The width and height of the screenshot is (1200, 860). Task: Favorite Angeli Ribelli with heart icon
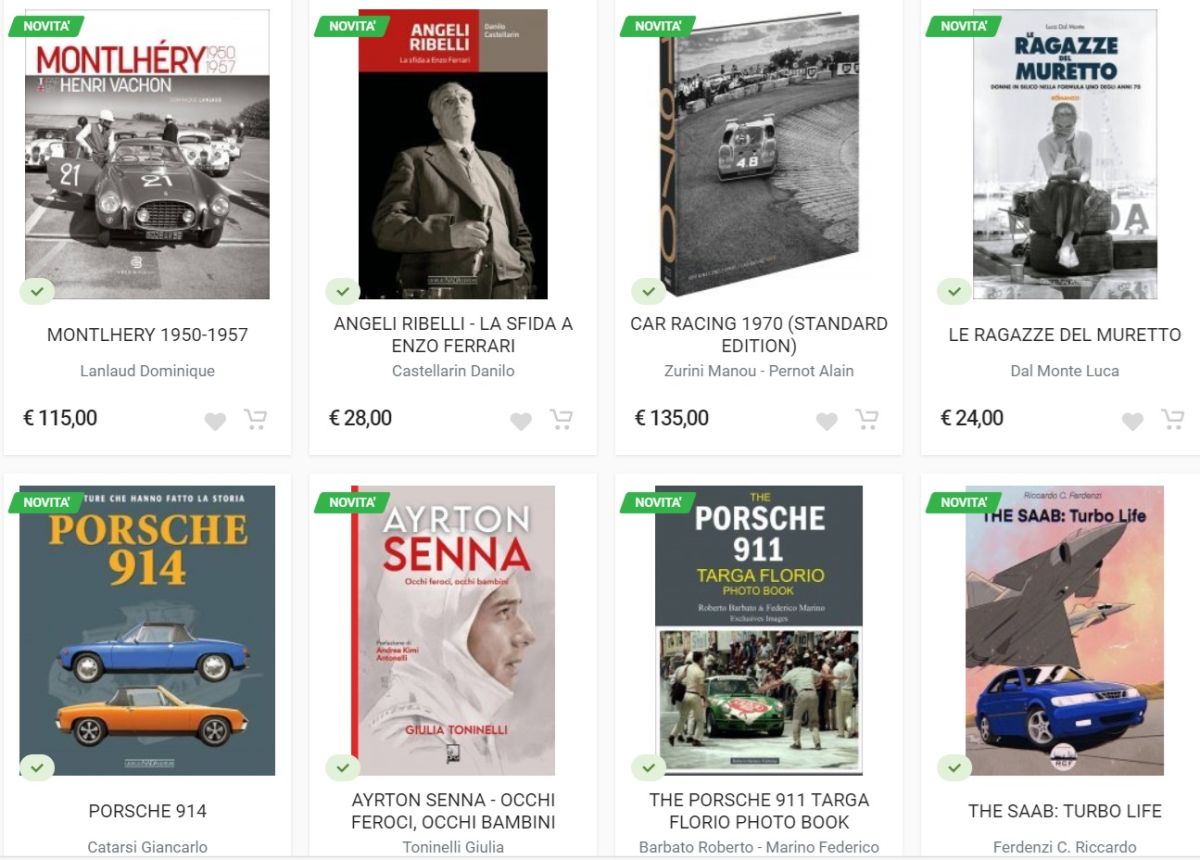[521, 421]
